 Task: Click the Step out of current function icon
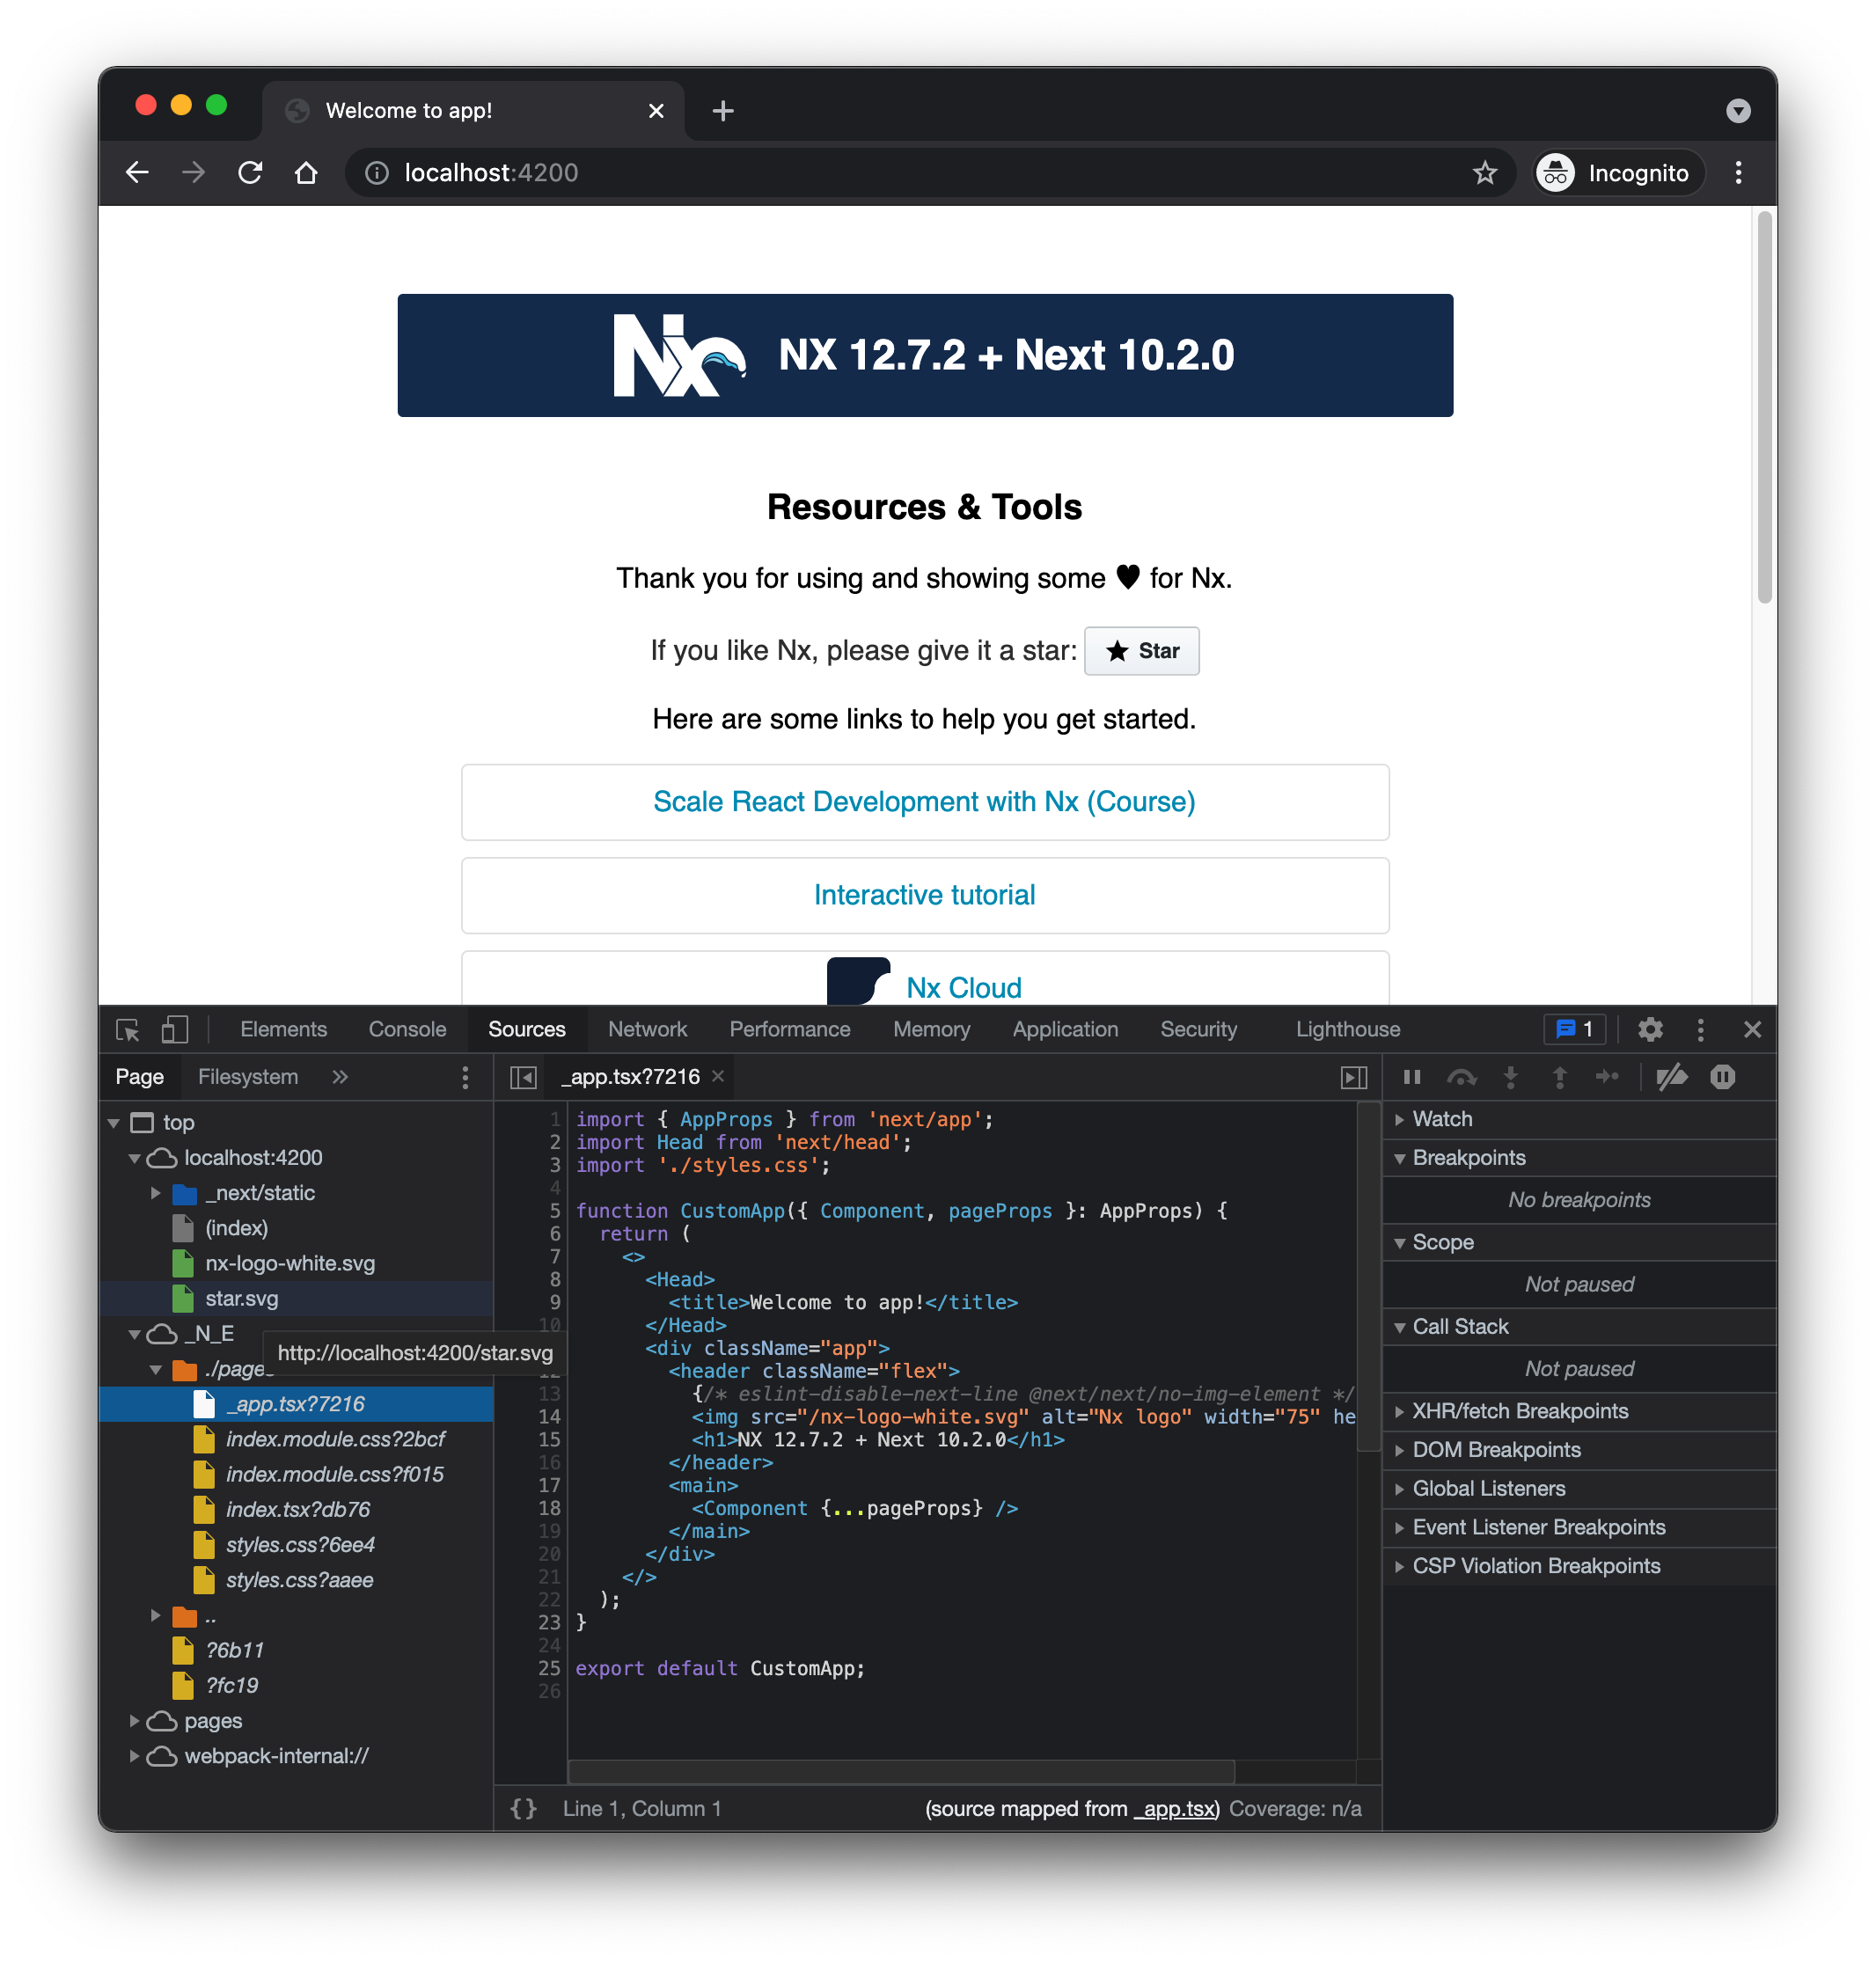point(1559,1077)
